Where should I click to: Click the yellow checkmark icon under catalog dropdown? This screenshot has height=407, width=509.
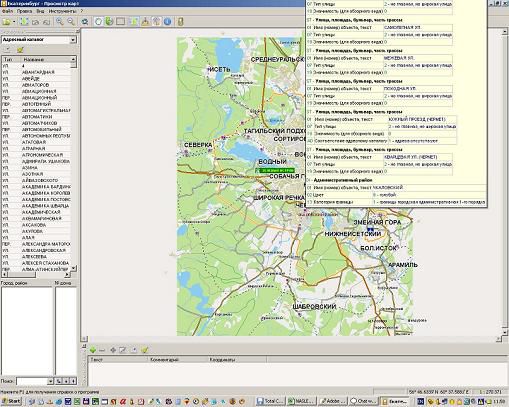coord(20,50)
